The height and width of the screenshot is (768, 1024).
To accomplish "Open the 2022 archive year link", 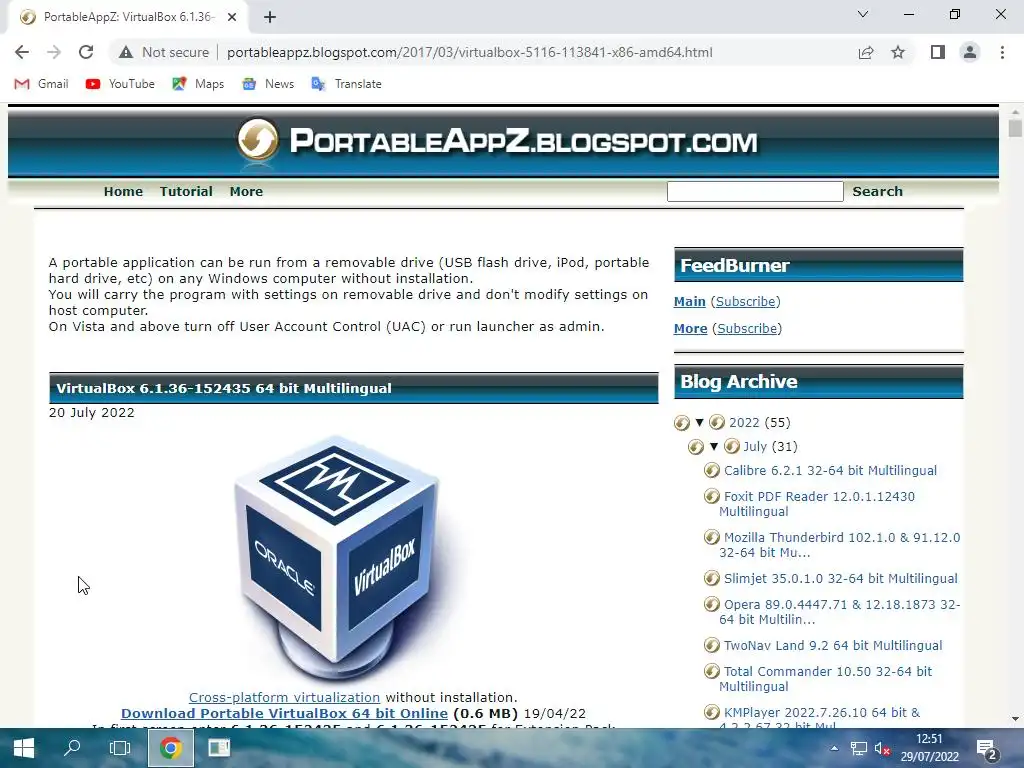I will click(744, 423).
